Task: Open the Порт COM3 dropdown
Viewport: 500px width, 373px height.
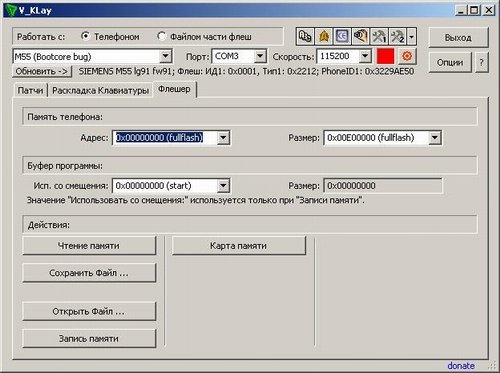Action: click(260, 56)
